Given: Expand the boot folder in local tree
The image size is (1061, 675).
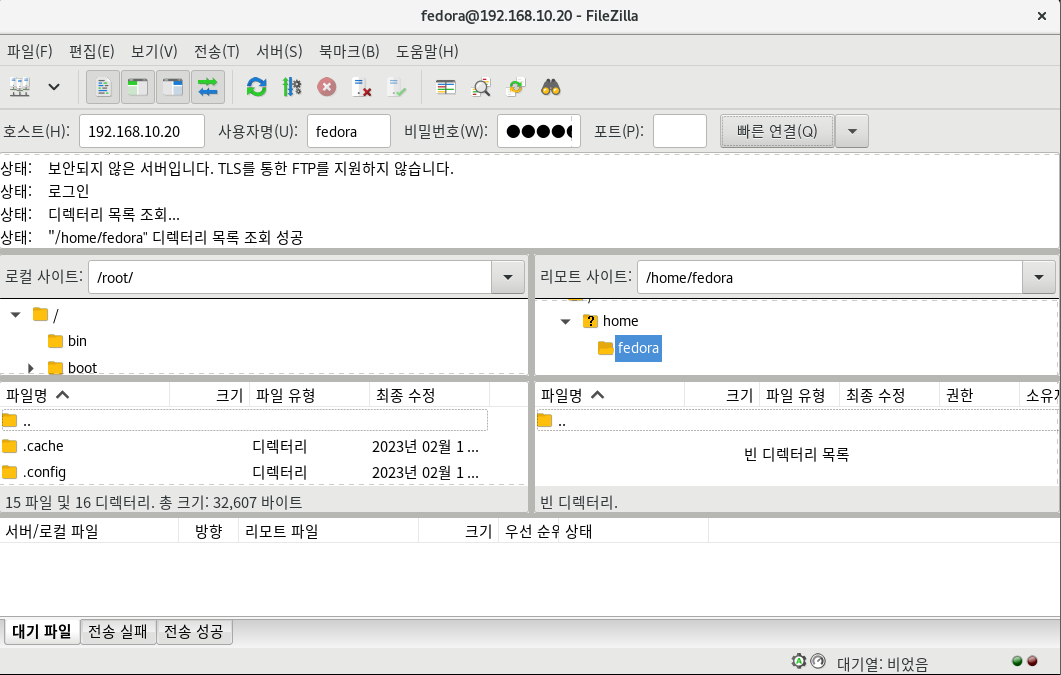Looking at the screenshot, I should (x=30, y=368).
